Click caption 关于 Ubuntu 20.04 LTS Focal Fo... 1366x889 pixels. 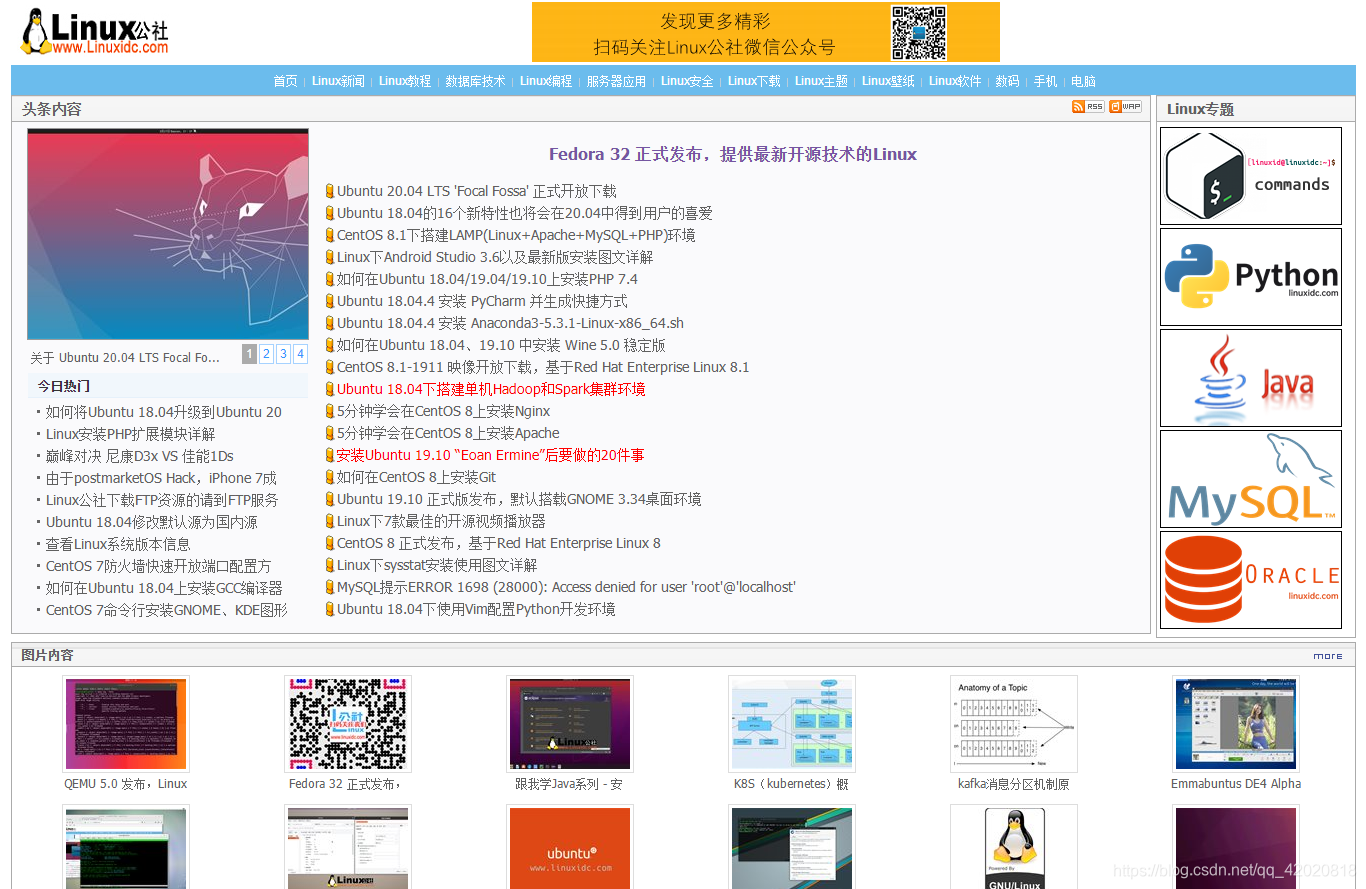click(125, 357)
